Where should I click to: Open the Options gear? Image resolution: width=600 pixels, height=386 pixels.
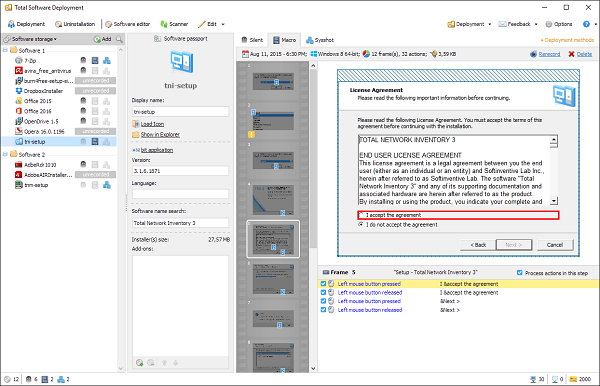pos(559,24)
